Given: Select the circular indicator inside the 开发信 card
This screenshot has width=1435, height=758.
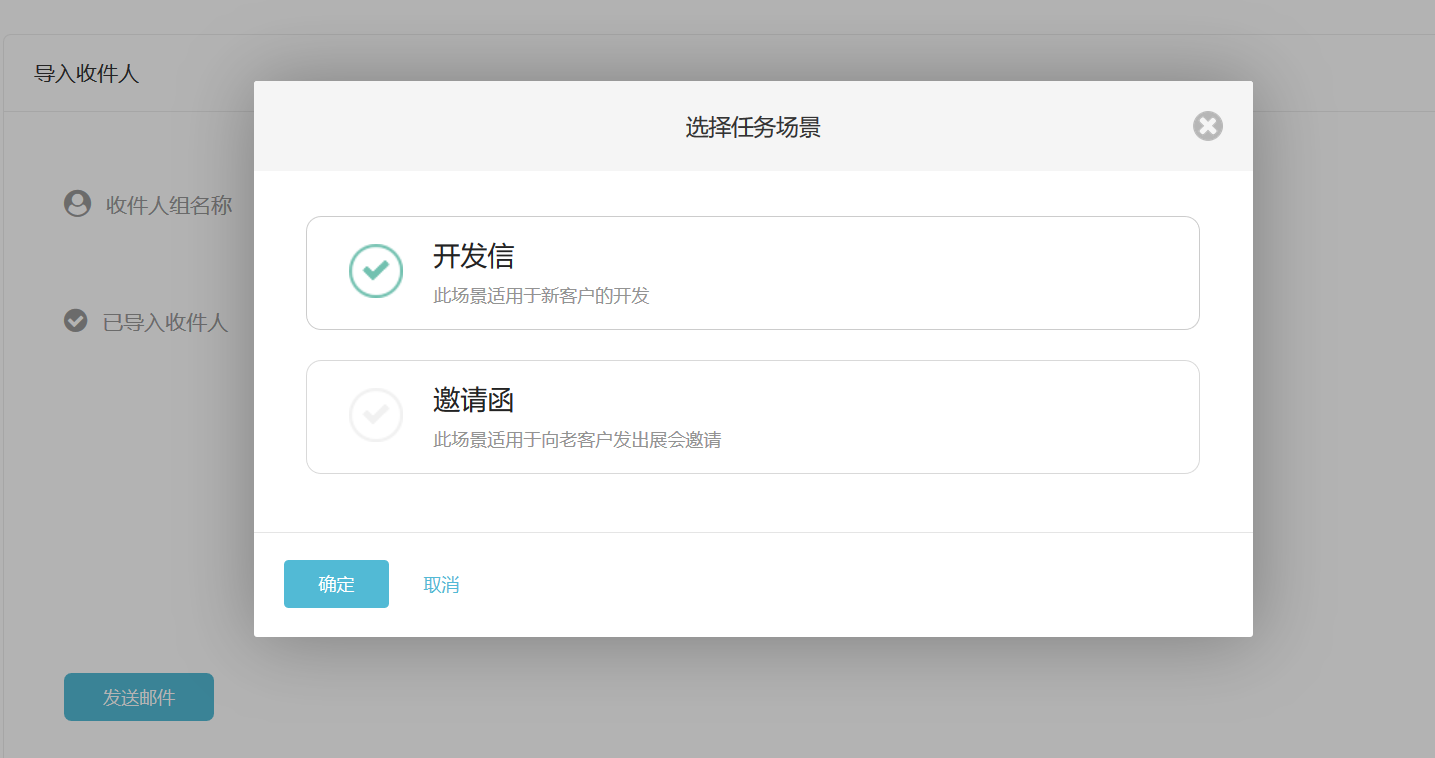Looking at the screenshot, I should [x=375, y=270].
